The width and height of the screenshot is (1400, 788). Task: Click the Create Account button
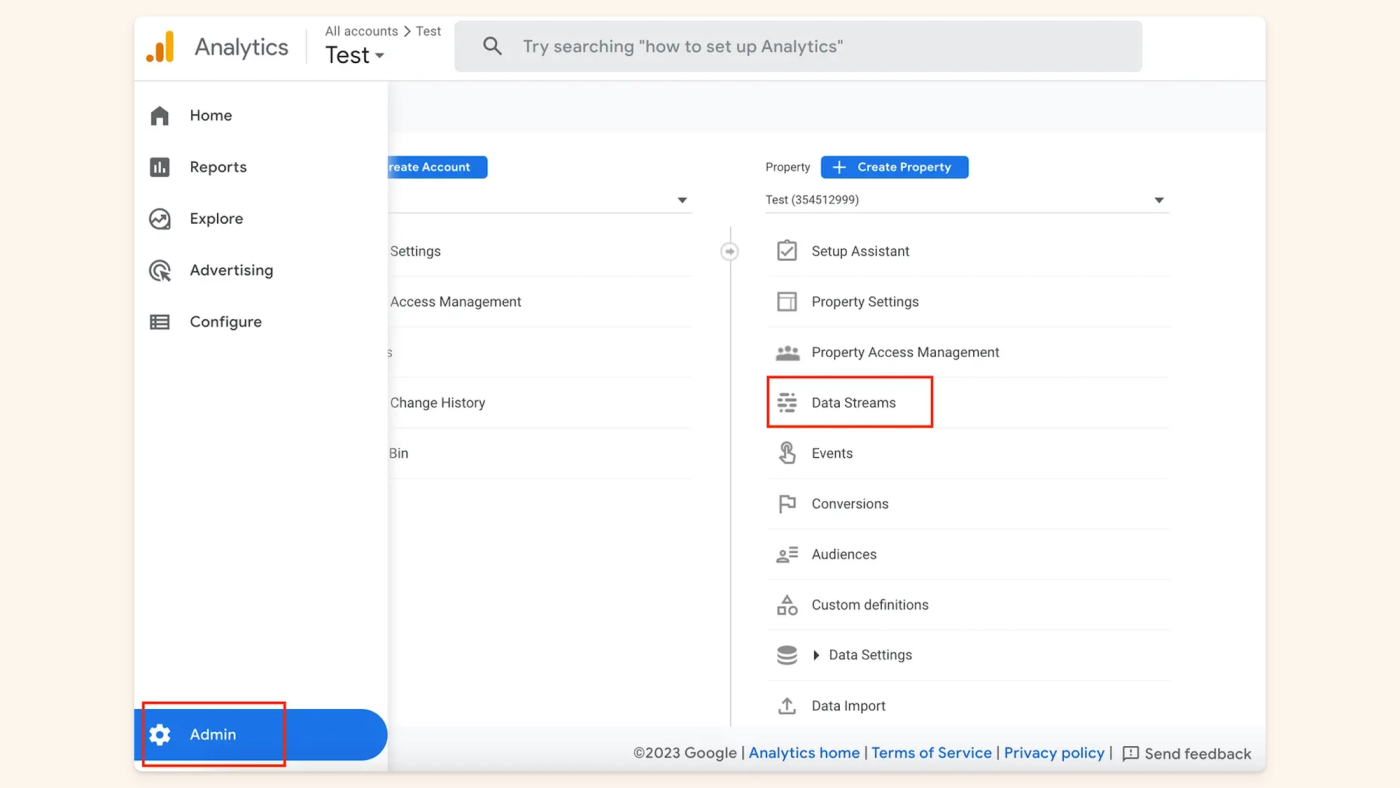(437, 167)
